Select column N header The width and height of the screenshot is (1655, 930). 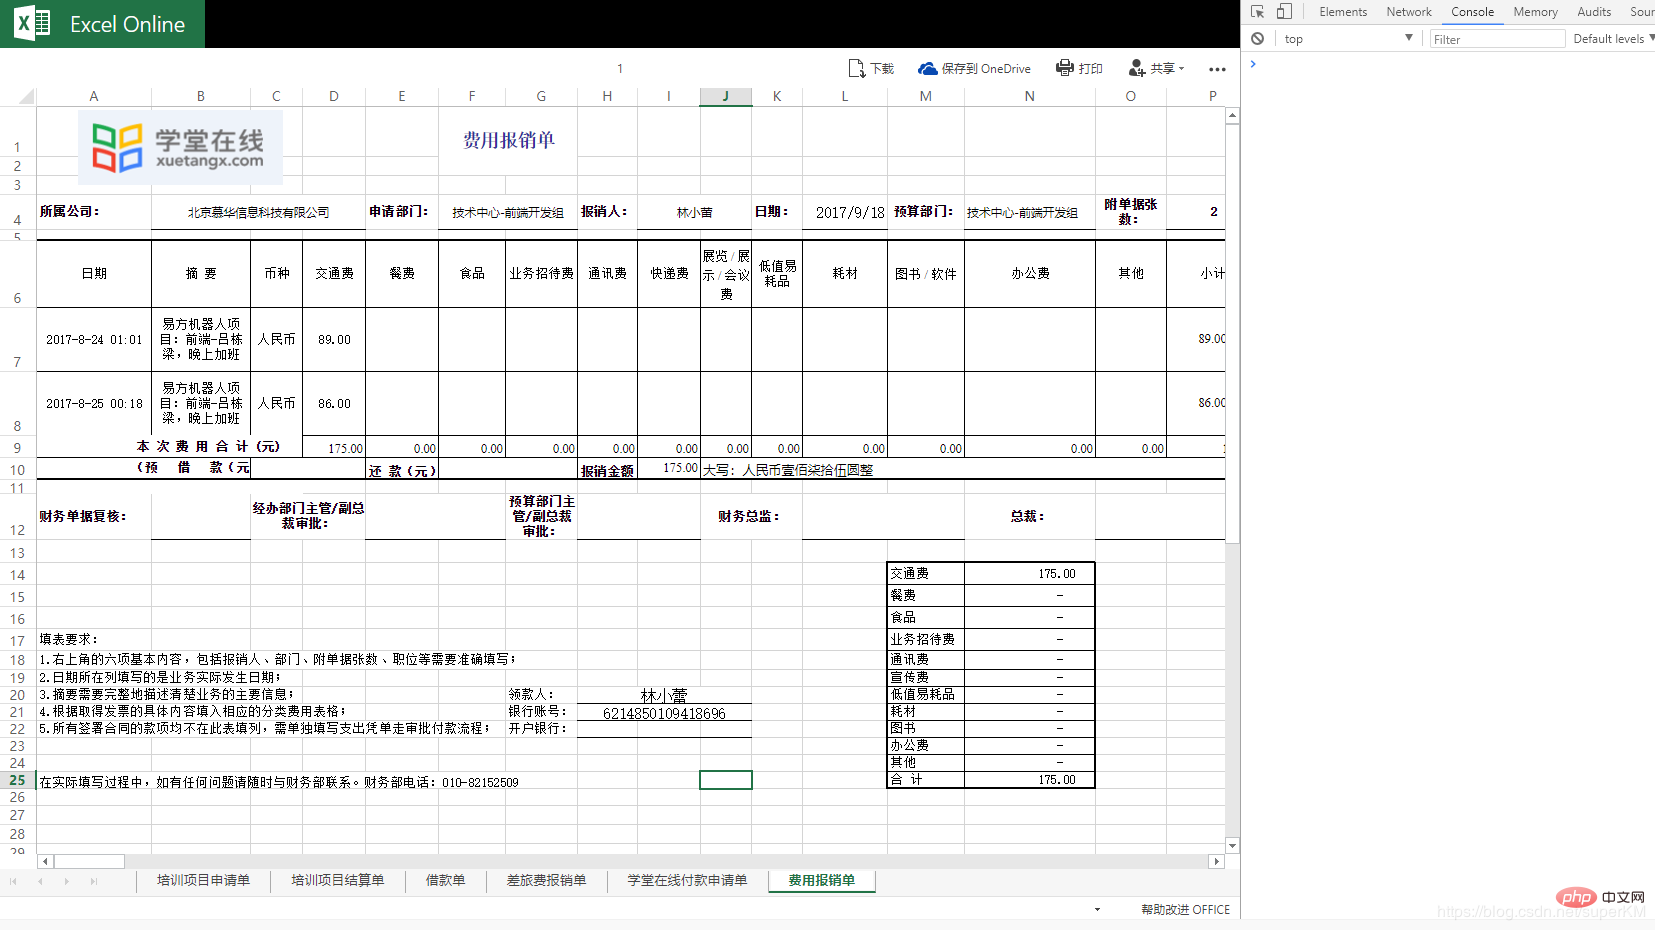coord(1029,96)
